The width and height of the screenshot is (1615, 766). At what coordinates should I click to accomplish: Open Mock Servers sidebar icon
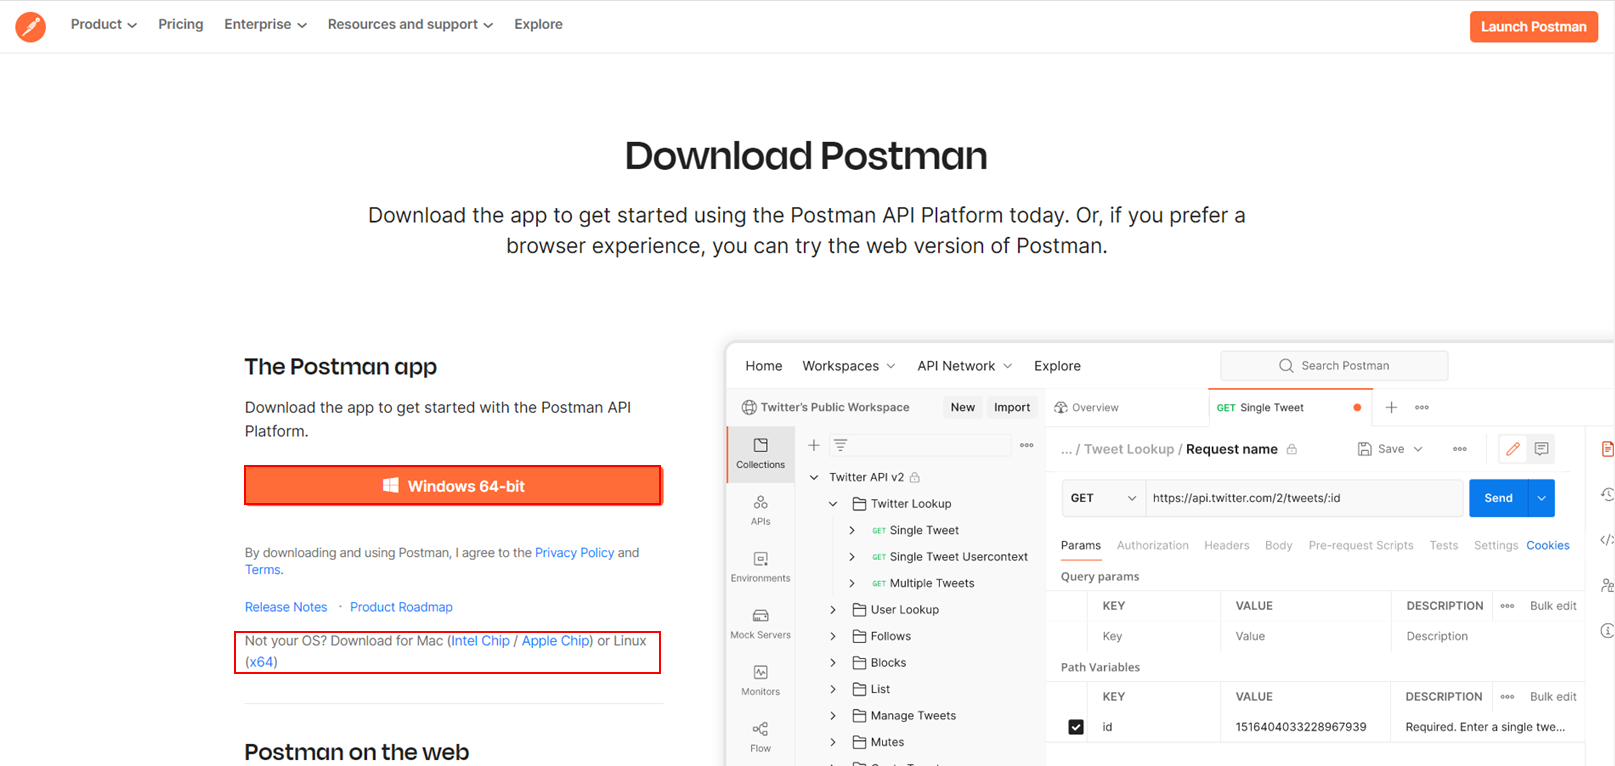760,624
